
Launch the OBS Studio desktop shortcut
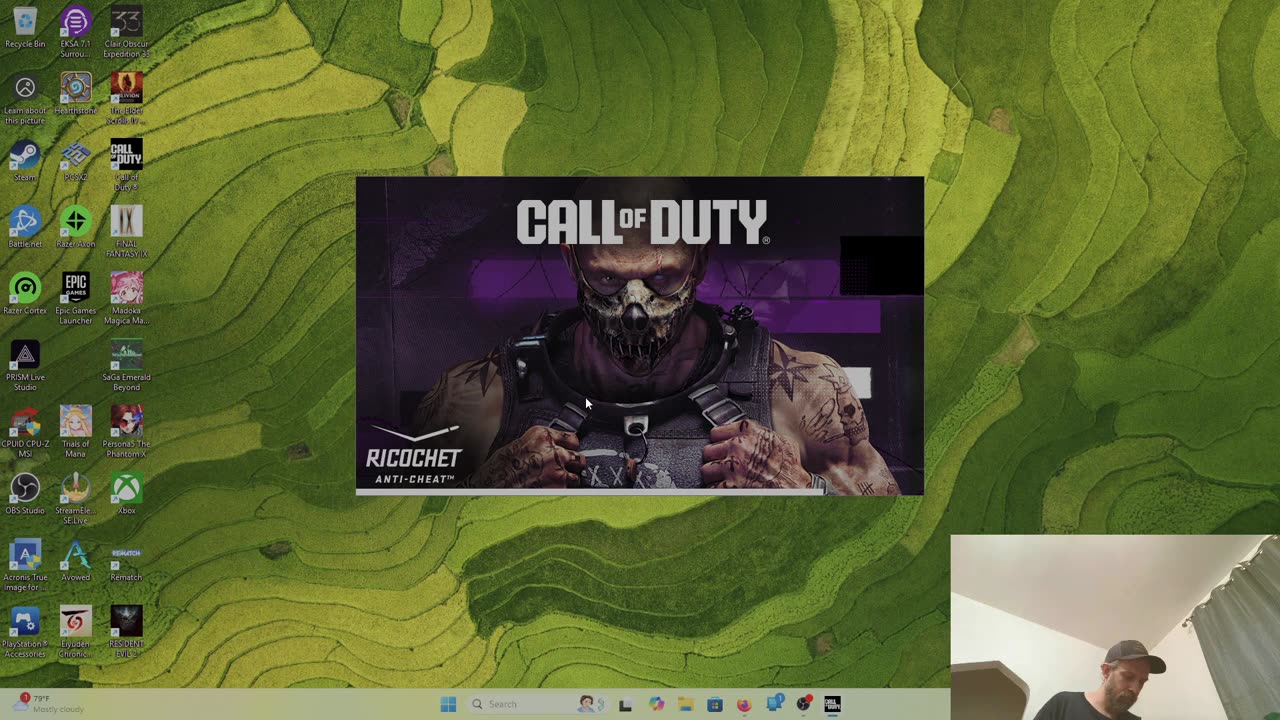click(25, 494)
